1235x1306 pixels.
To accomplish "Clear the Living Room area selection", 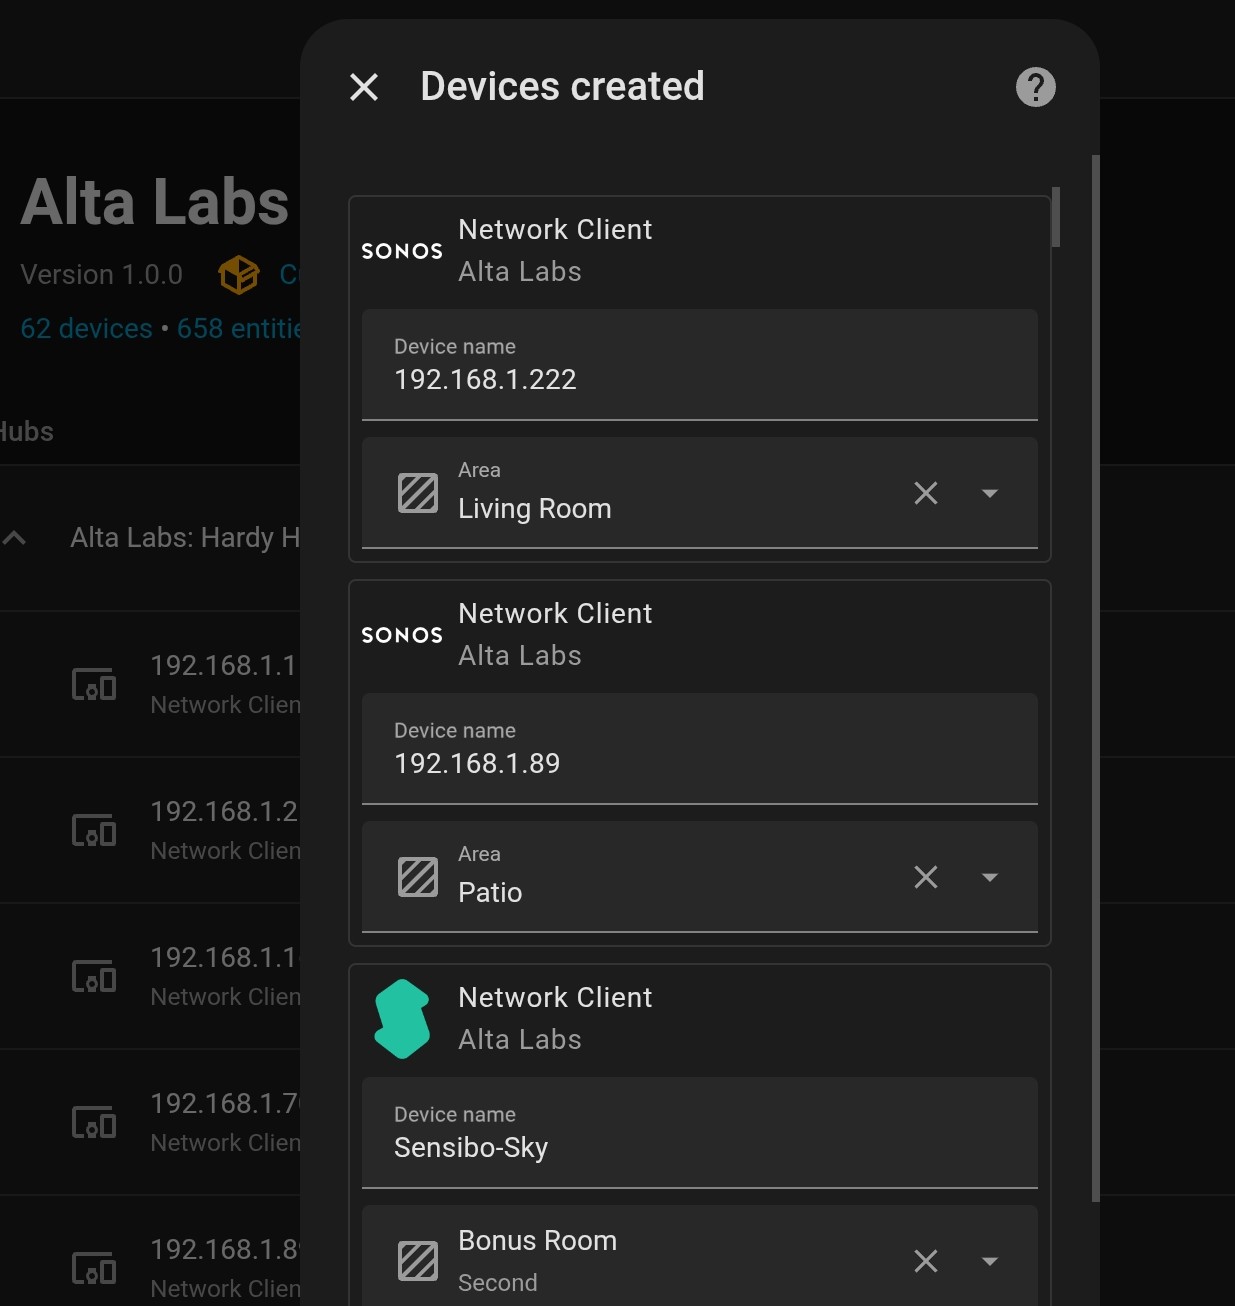I will coord(926,493).
